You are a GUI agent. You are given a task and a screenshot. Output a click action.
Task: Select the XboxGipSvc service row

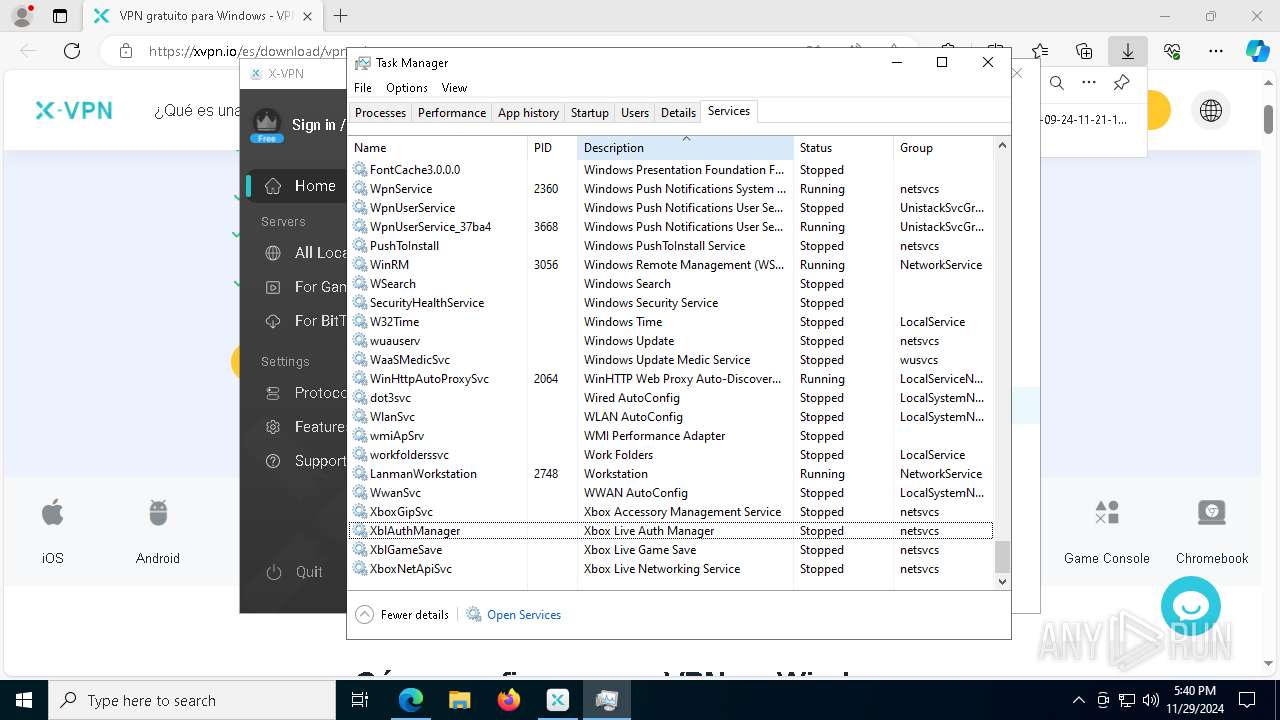671,512
